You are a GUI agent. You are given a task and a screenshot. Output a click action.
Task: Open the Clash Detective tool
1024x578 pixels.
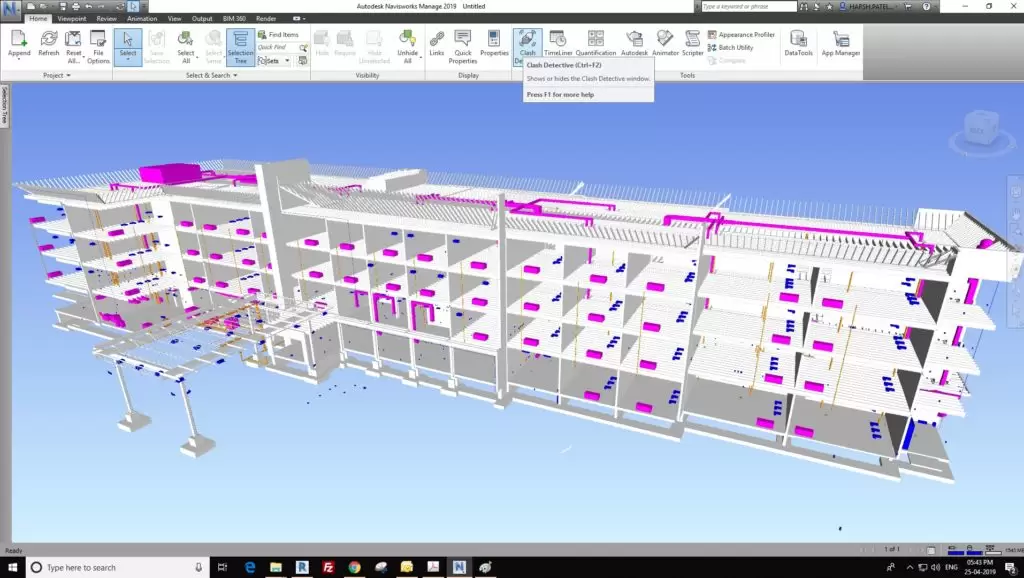click(527, 44)
